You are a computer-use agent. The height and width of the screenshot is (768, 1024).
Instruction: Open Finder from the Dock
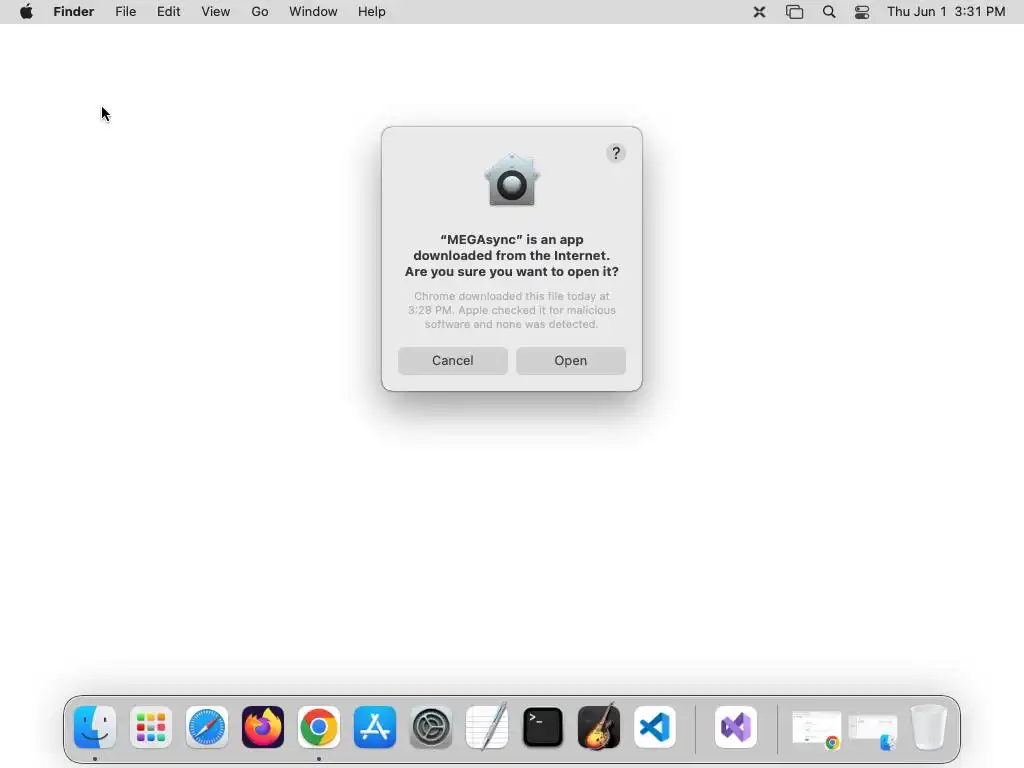95,727
